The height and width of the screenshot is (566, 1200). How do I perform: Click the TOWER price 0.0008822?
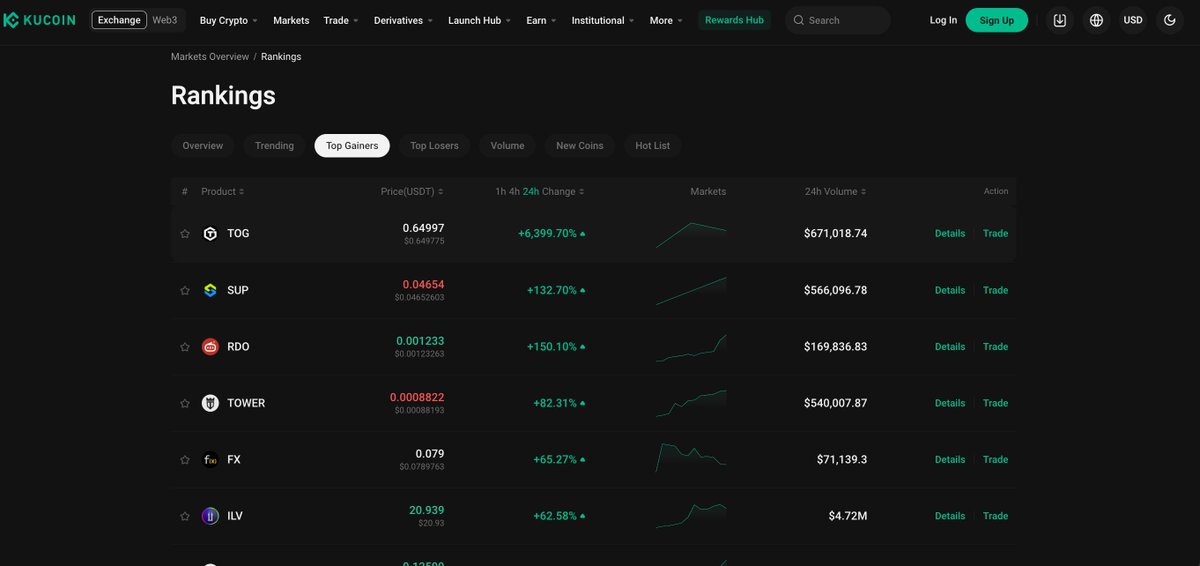pyautogui.click(x=417, y=397)
